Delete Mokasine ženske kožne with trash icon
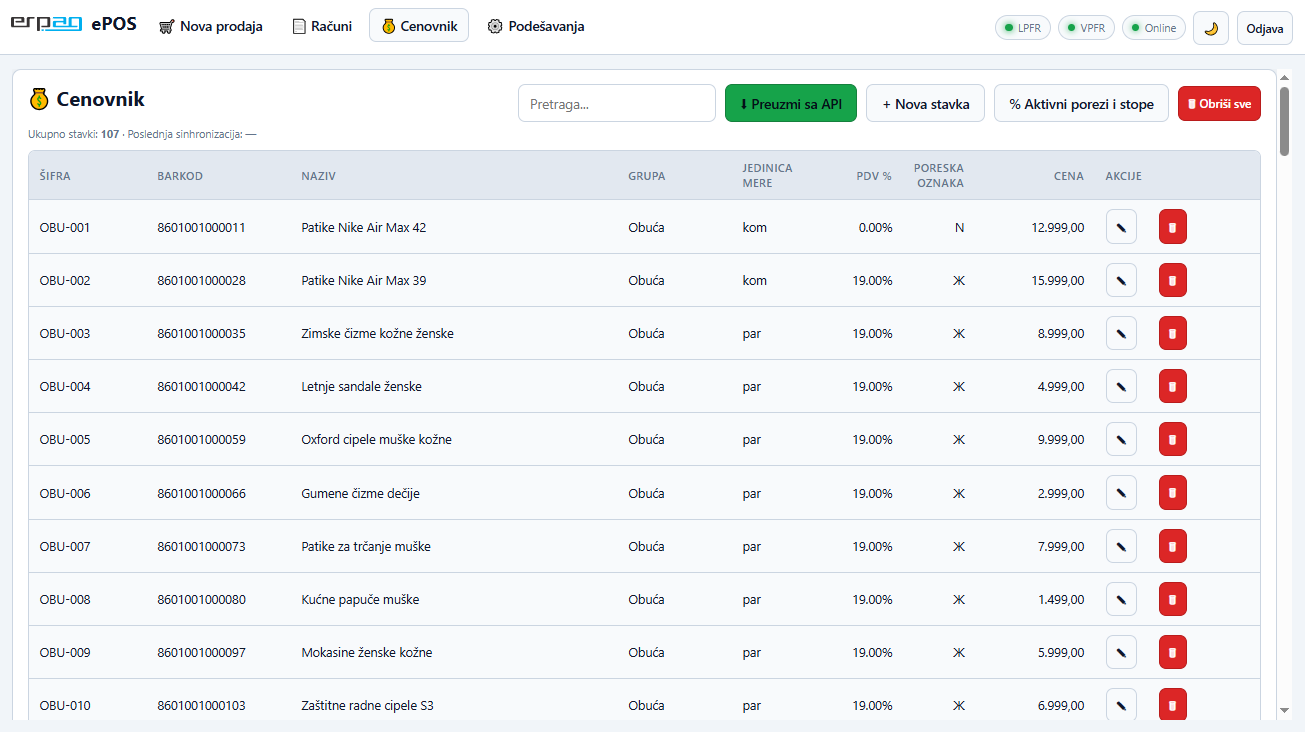This screenshot has height=732, width=1305. pyautogui.click(x=1173, y=652)
